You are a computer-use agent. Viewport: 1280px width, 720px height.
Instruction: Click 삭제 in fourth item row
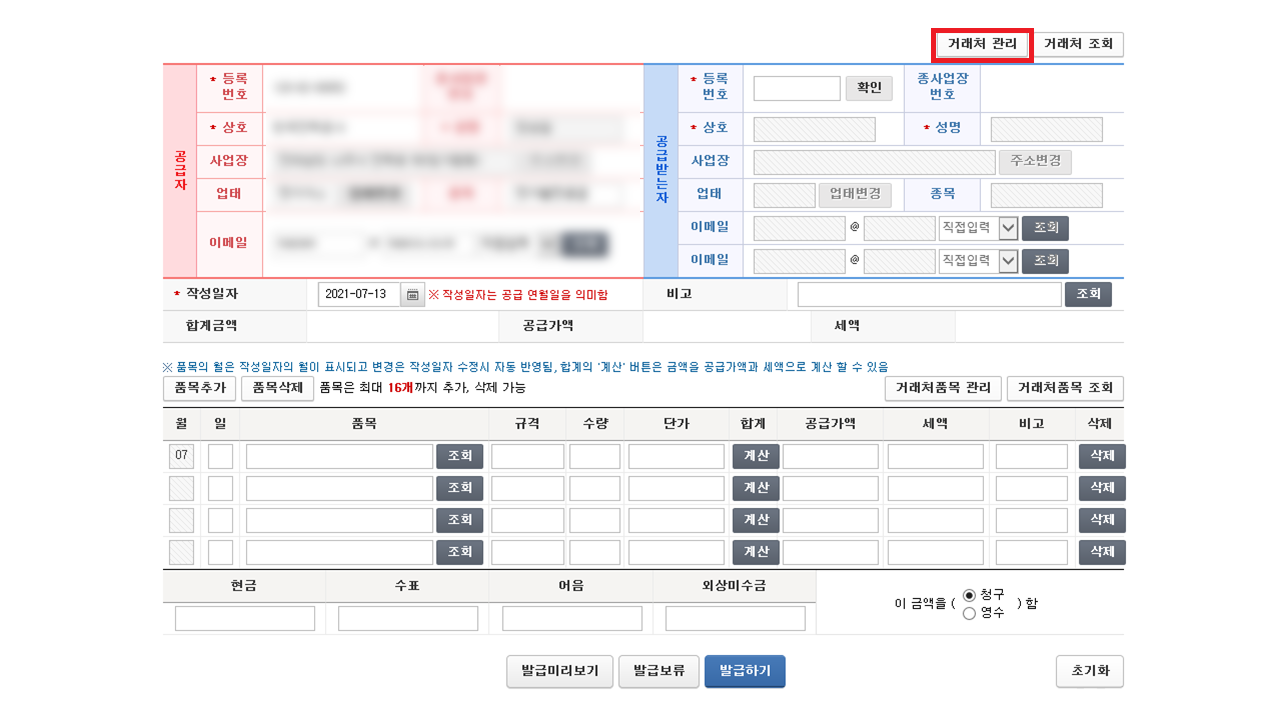click(x=1102, y=552)
